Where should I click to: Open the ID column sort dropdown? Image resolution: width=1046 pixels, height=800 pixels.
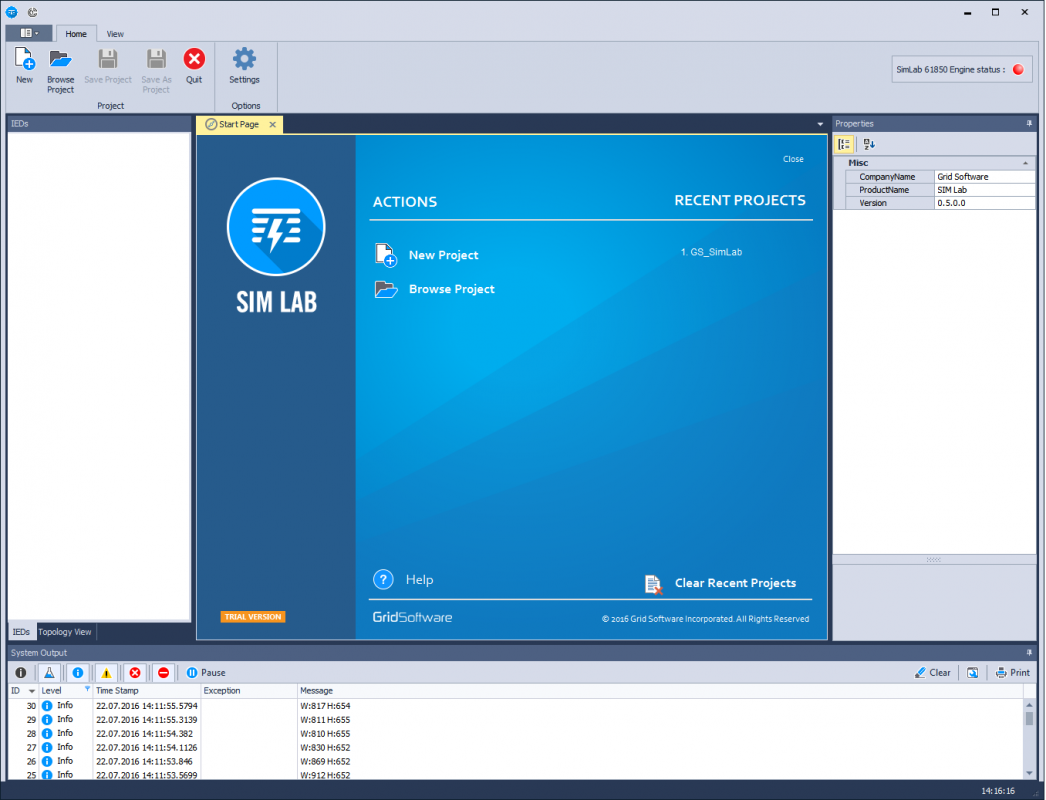(34, 689)
